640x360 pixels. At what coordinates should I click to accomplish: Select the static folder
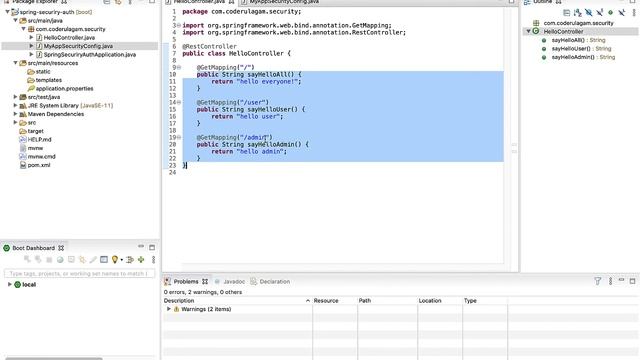pyautogui.click(x=42, y=71)
